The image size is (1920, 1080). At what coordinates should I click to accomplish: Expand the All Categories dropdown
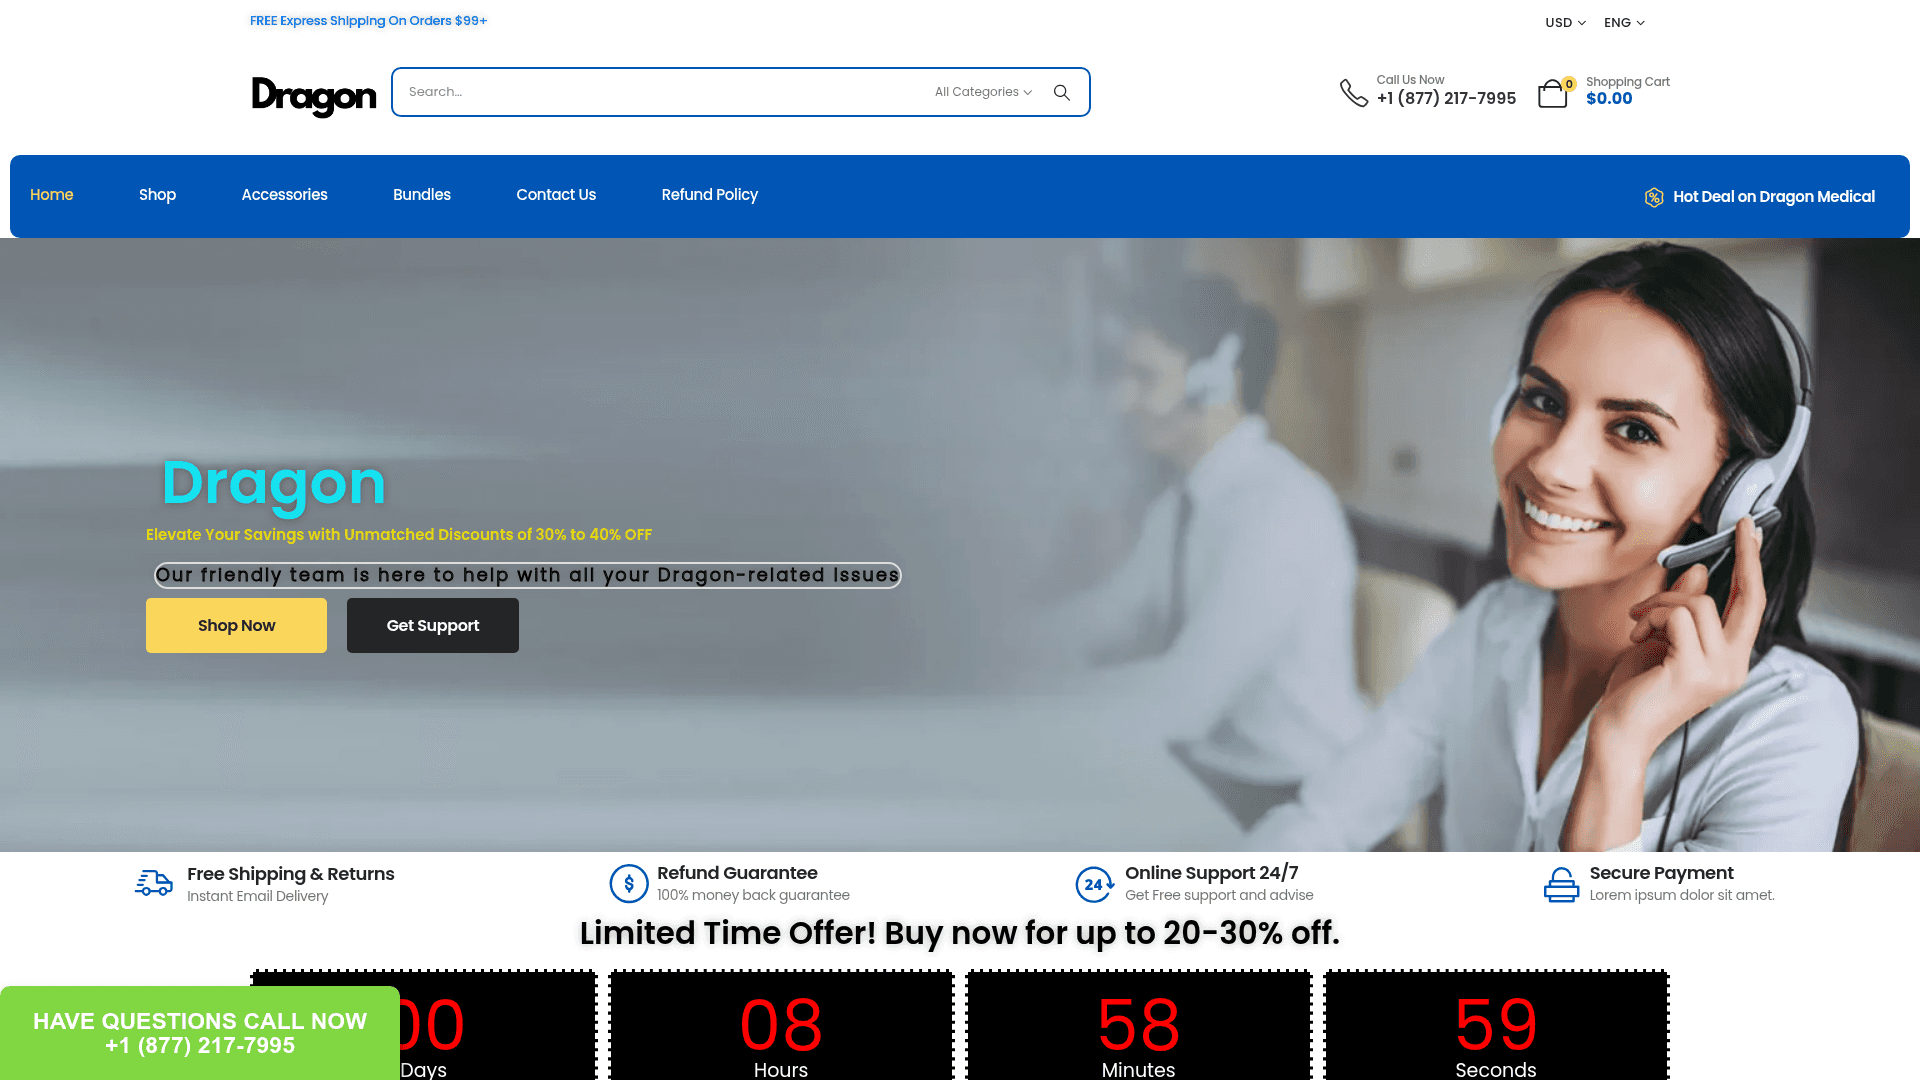click(983, 92)
